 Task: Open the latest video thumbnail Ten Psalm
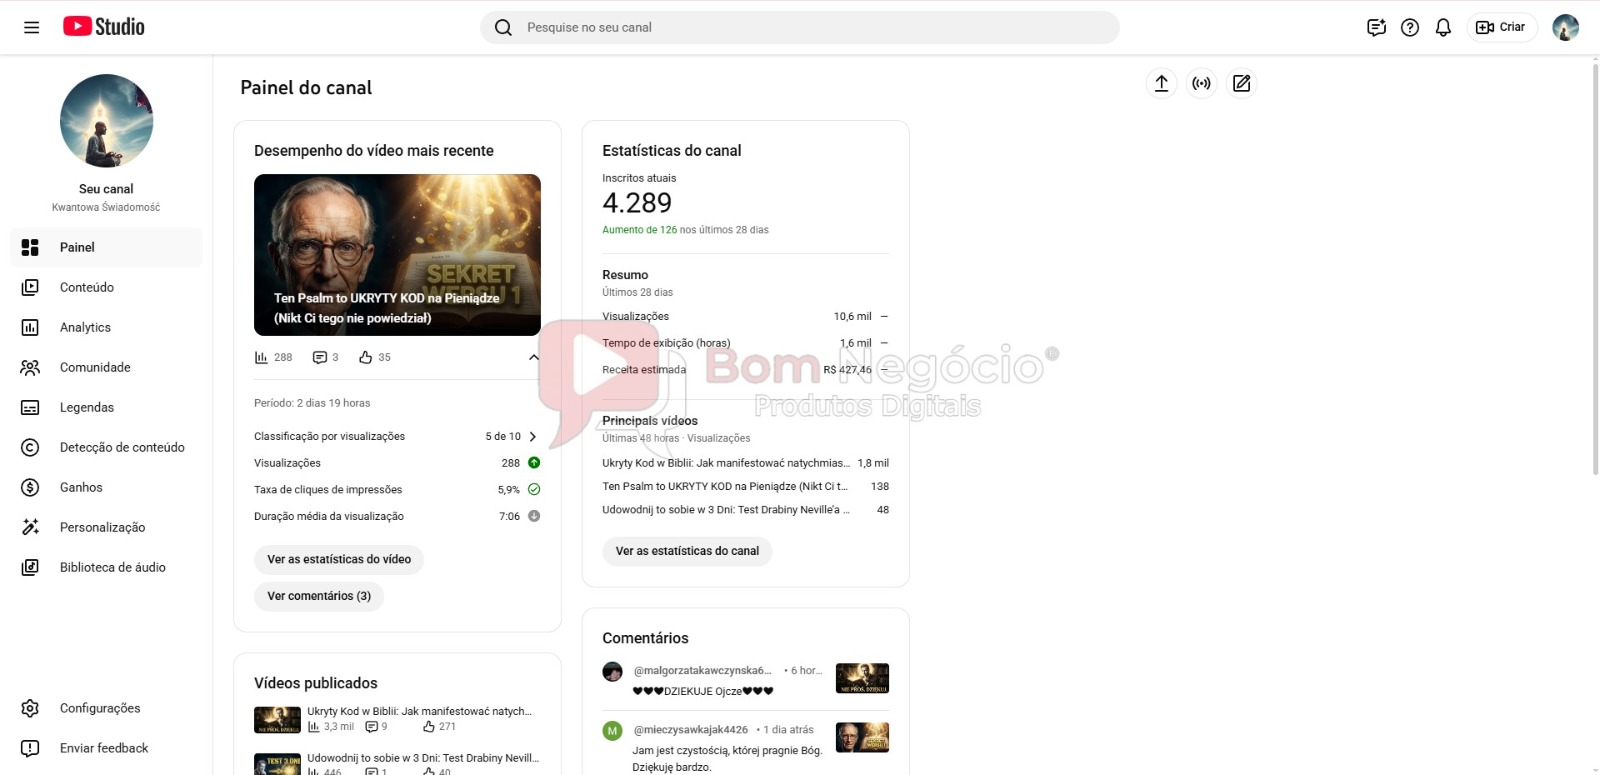(397, 255)
